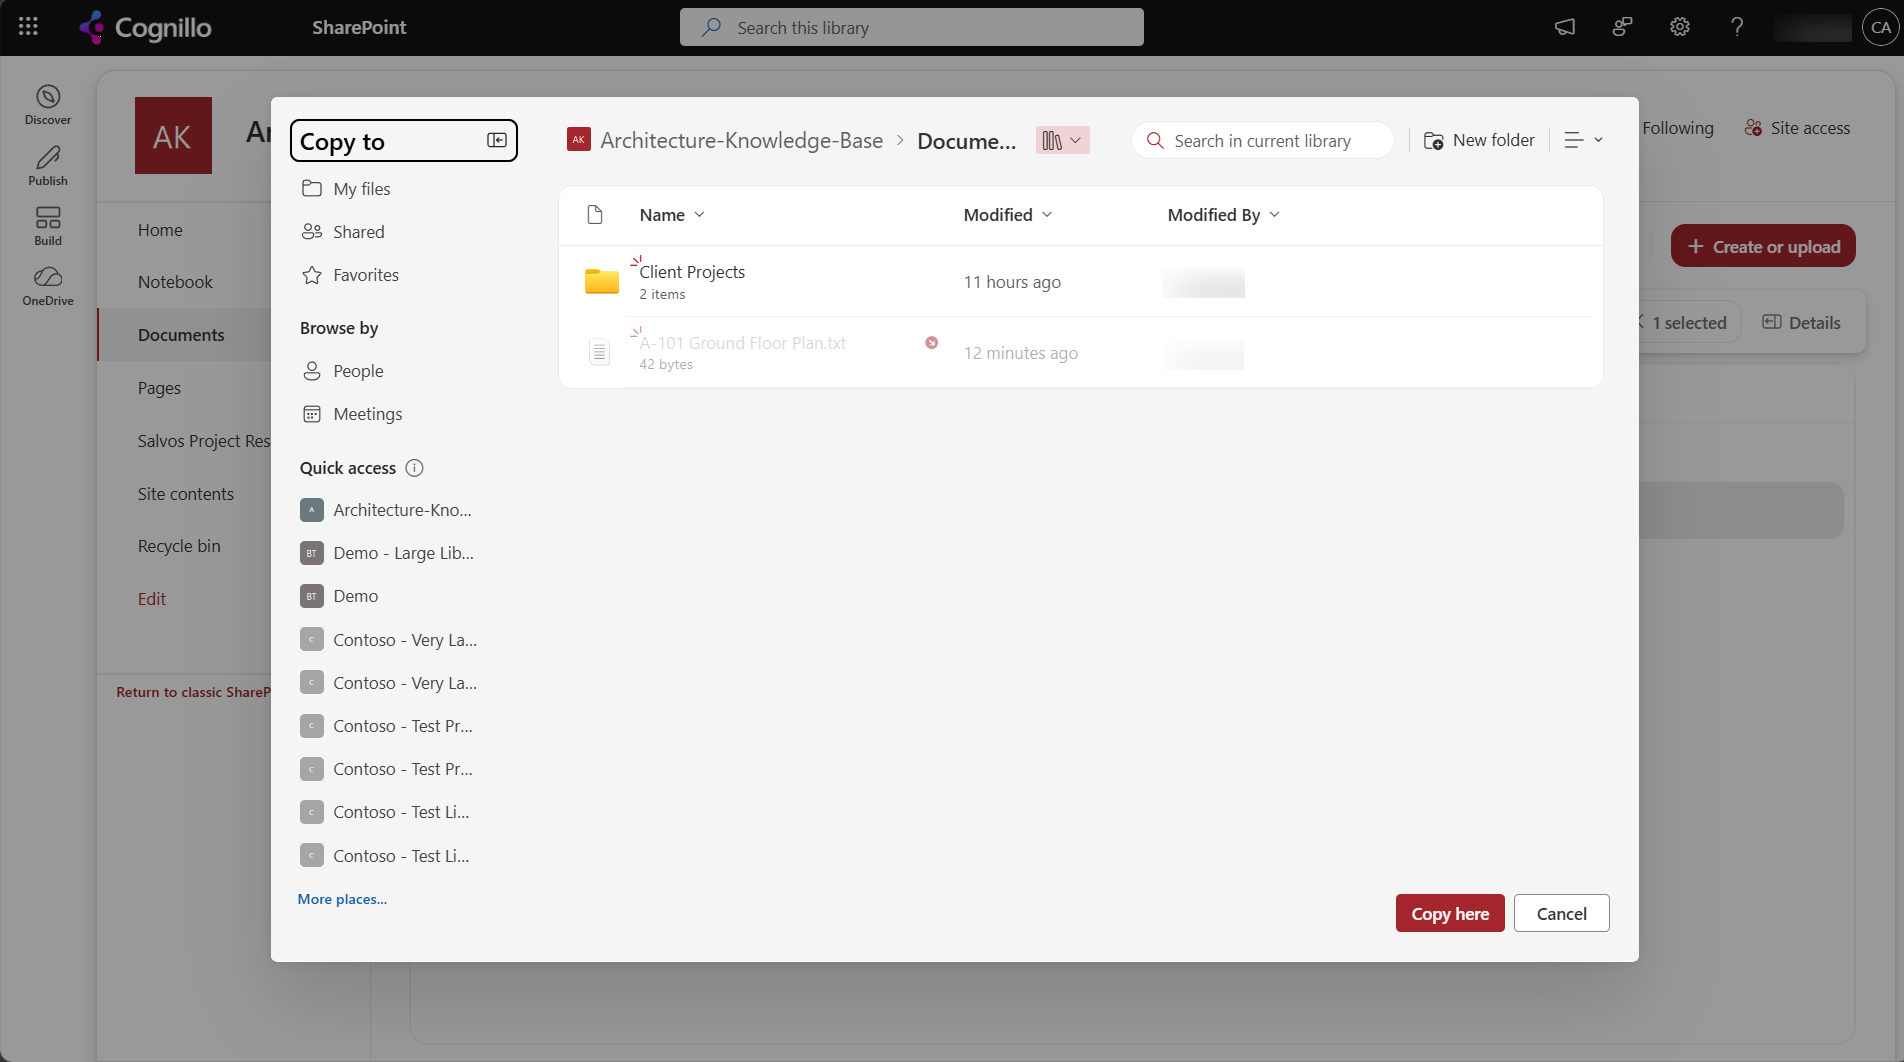1904x1062 pixels.
Task: Click the Client Projects folder icon
Action: tap(601, 281)
